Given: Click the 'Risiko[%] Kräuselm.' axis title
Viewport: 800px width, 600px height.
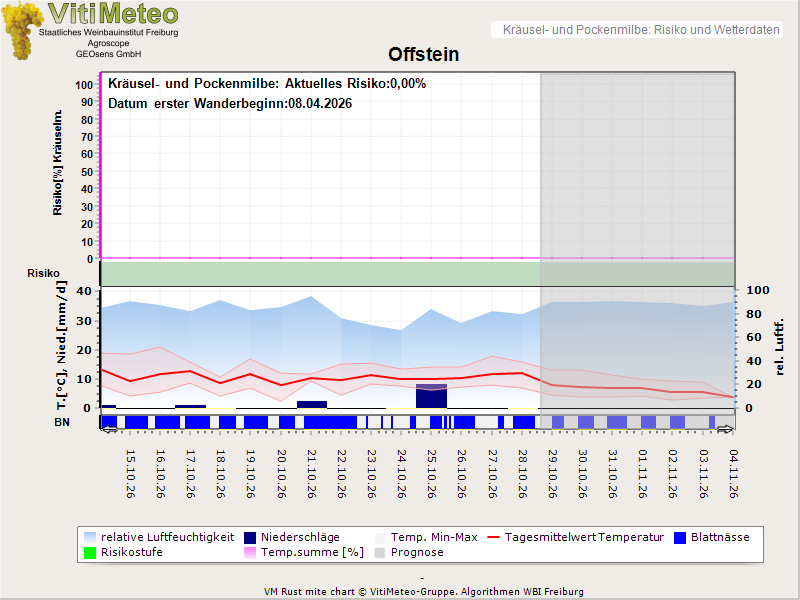Looking at the screenshot, I should 58,162.
